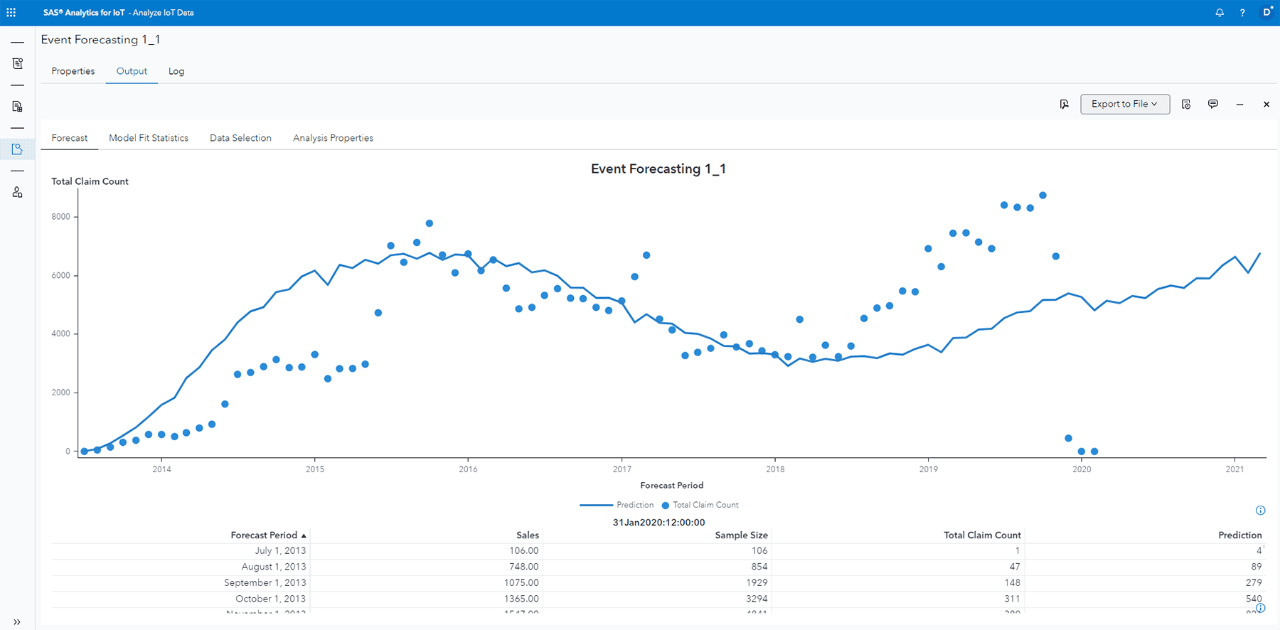Select the PDF export icon near Export to File

click(1064, 103)
